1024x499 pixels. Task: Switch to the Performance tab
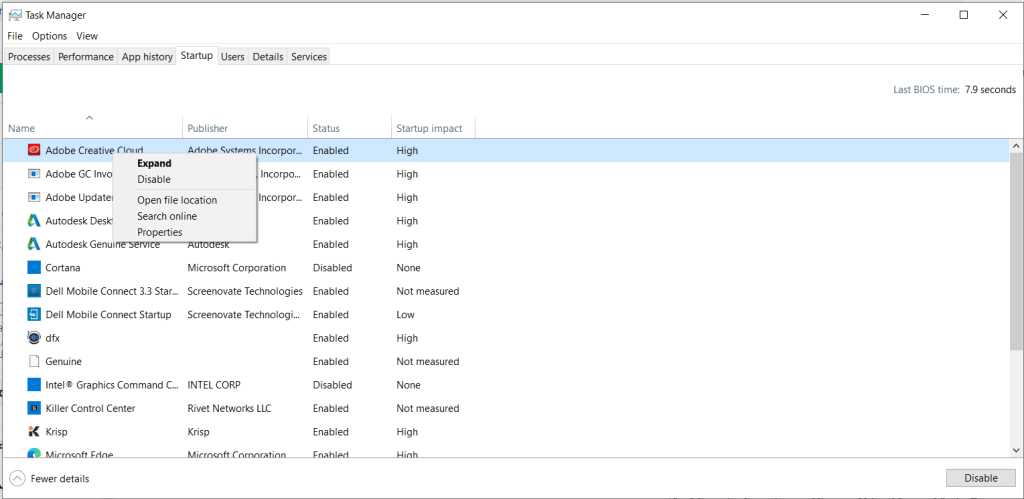tap(86, 57)
